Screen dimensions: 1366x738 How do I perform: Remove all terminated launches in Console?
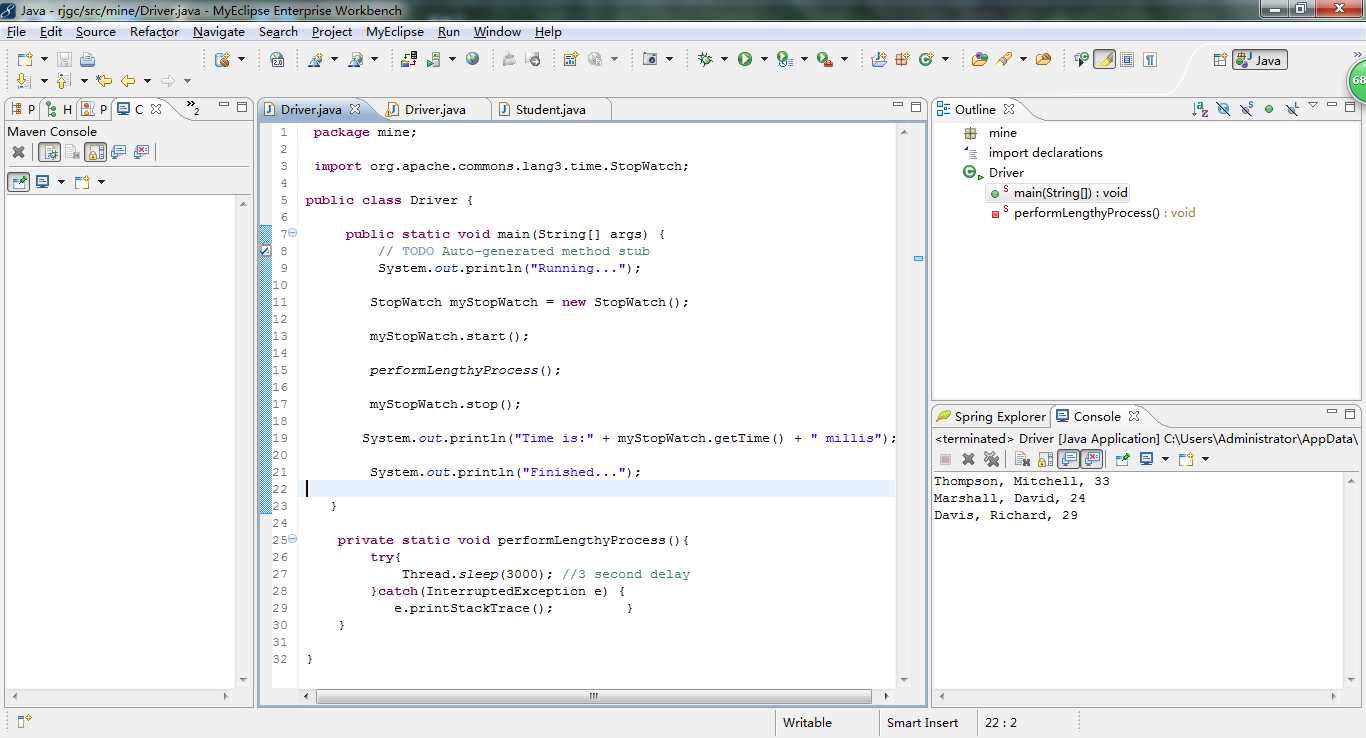click(x=991, y=459)
